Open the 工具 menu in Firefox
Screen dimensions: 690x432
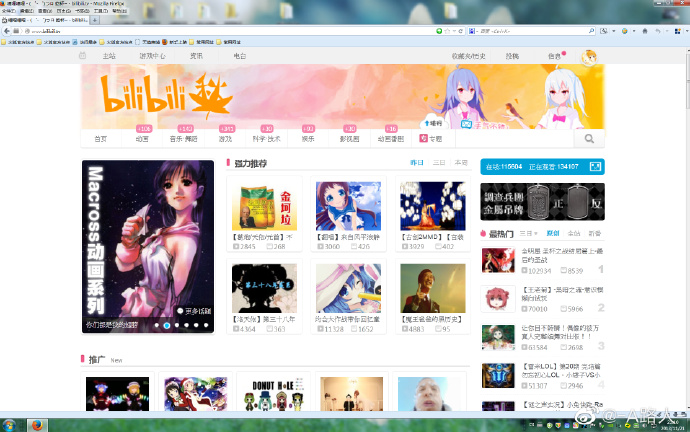click(x=100, y=10)
